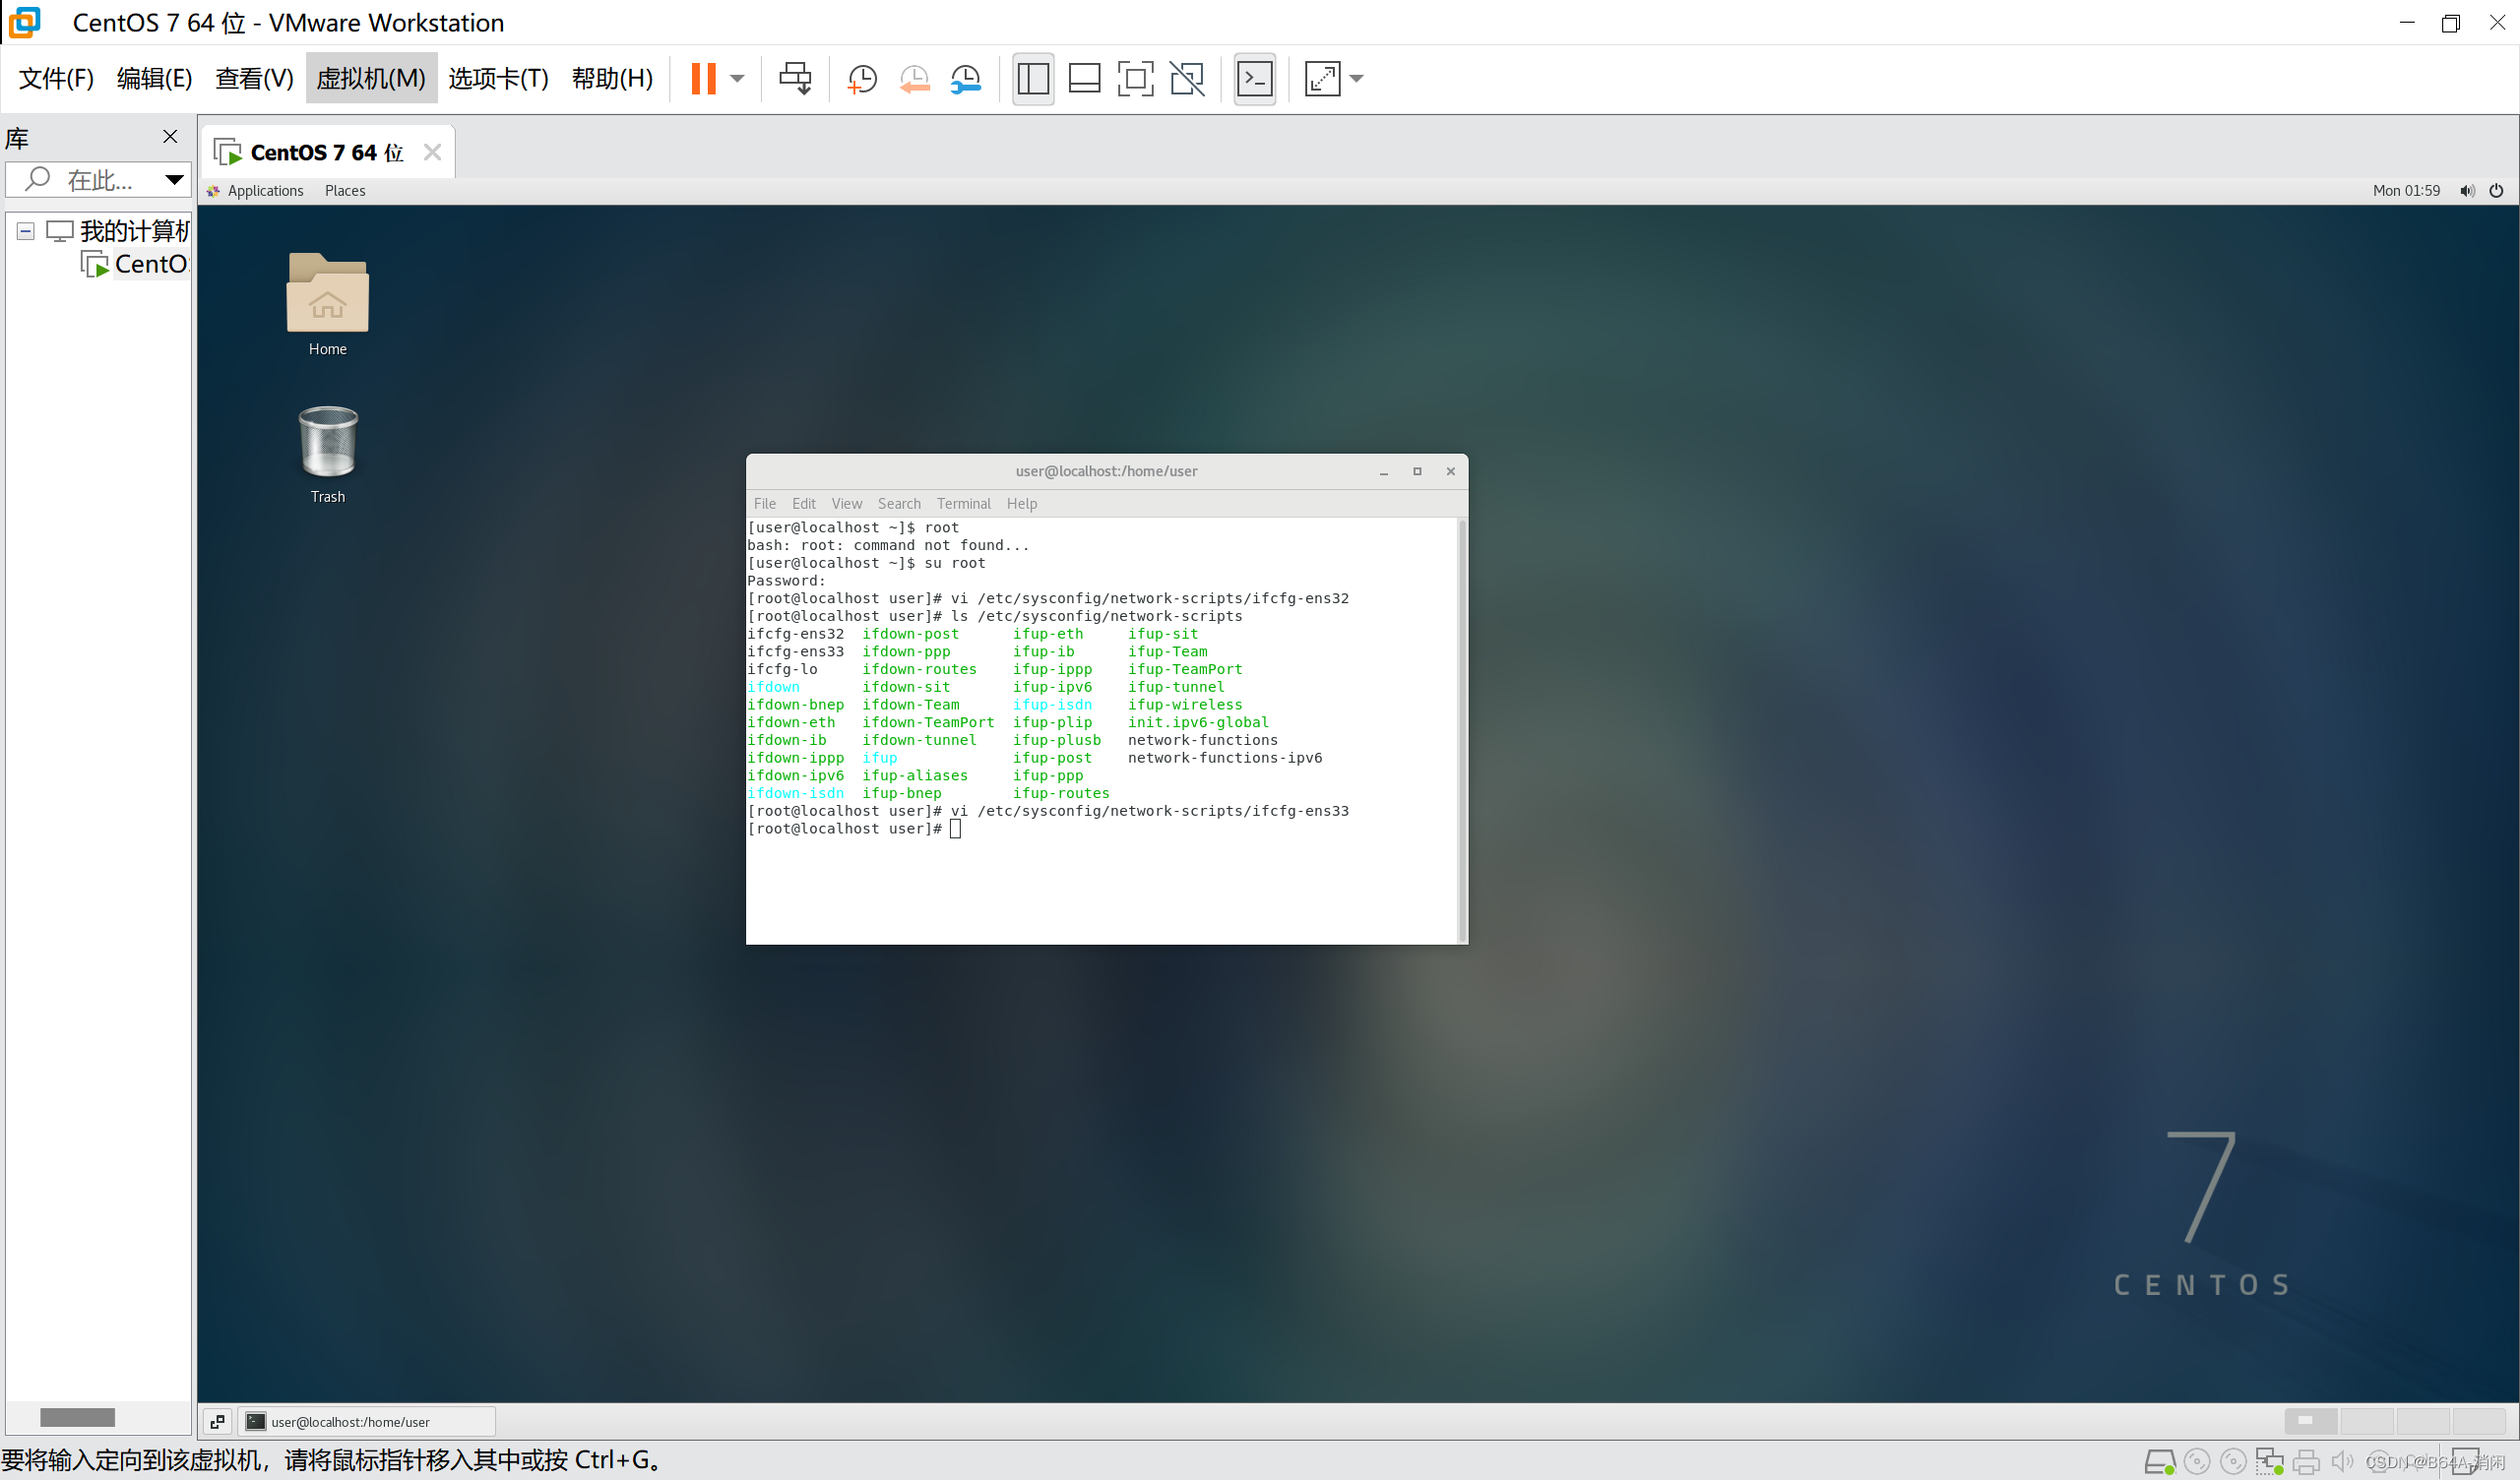This screenshot has height=1480, width=2520.
Task: Open the 选项卡(T) menu
Action: 498,78
